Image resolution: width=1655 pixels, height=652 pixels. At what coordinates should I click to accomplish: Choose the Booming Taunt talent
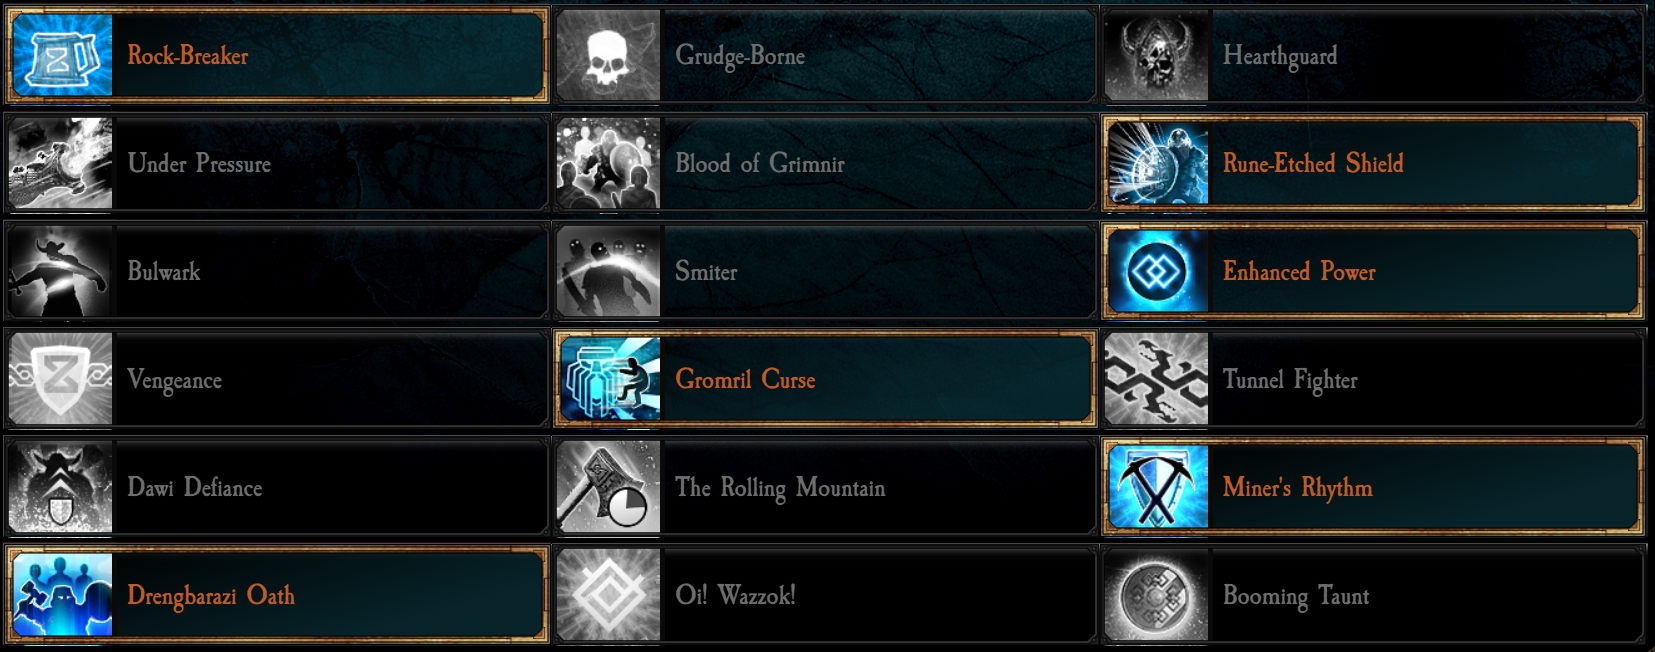[1373, 595]
